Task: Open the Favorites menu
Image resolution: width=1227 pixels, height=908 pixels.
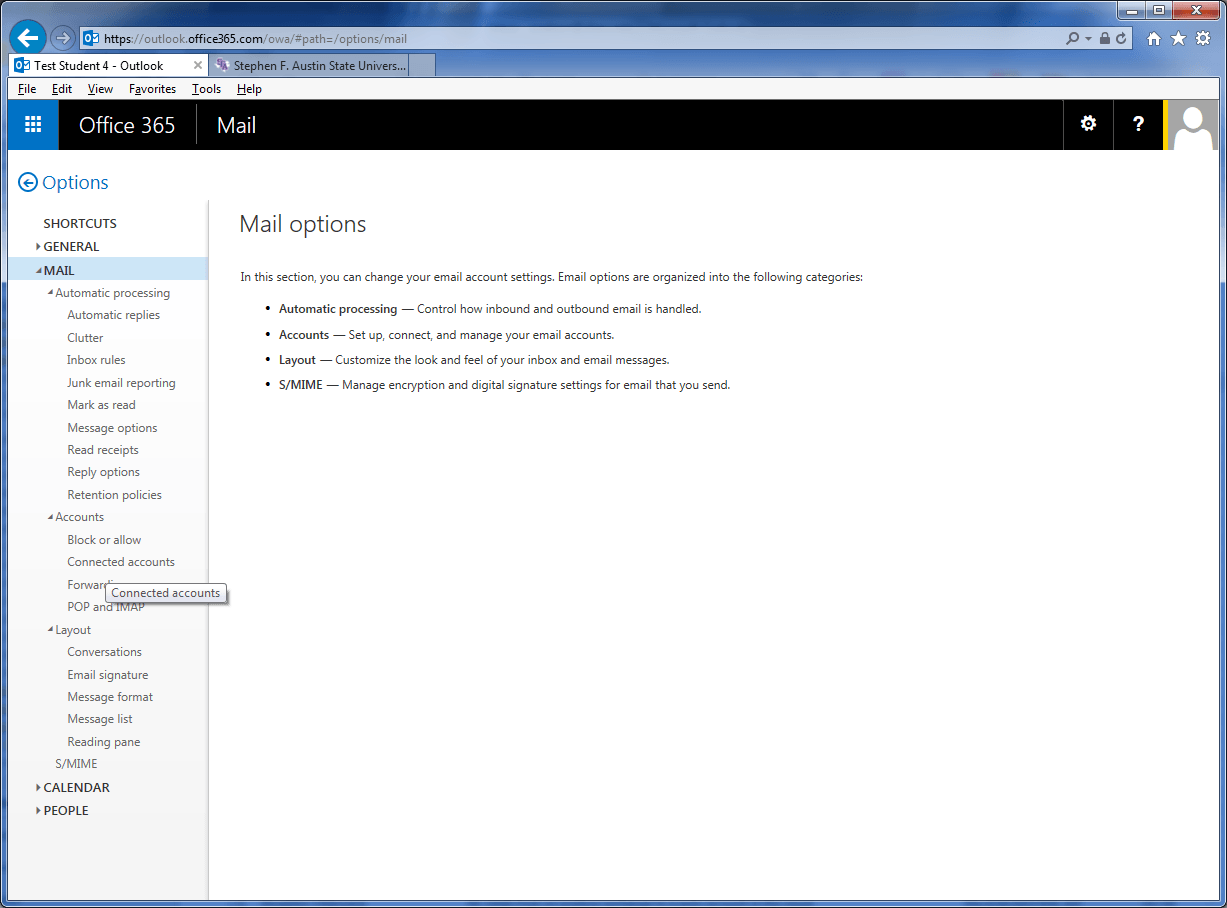Action: tap(152, 89)
